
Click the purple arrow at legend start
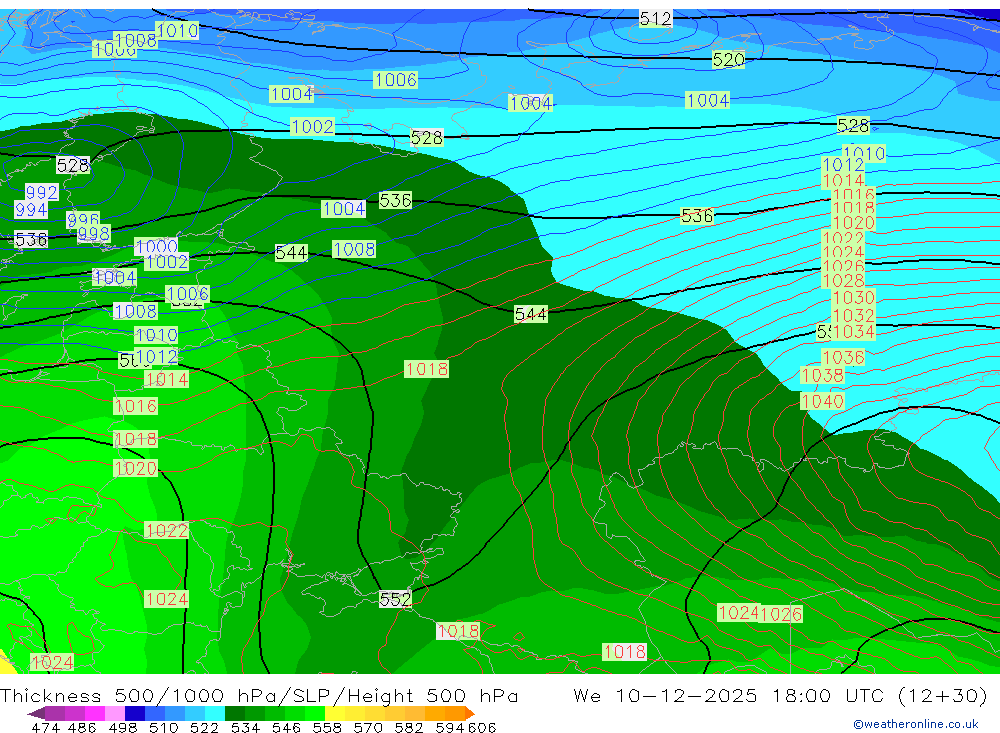pyautogui.click(x=36, y=713)
